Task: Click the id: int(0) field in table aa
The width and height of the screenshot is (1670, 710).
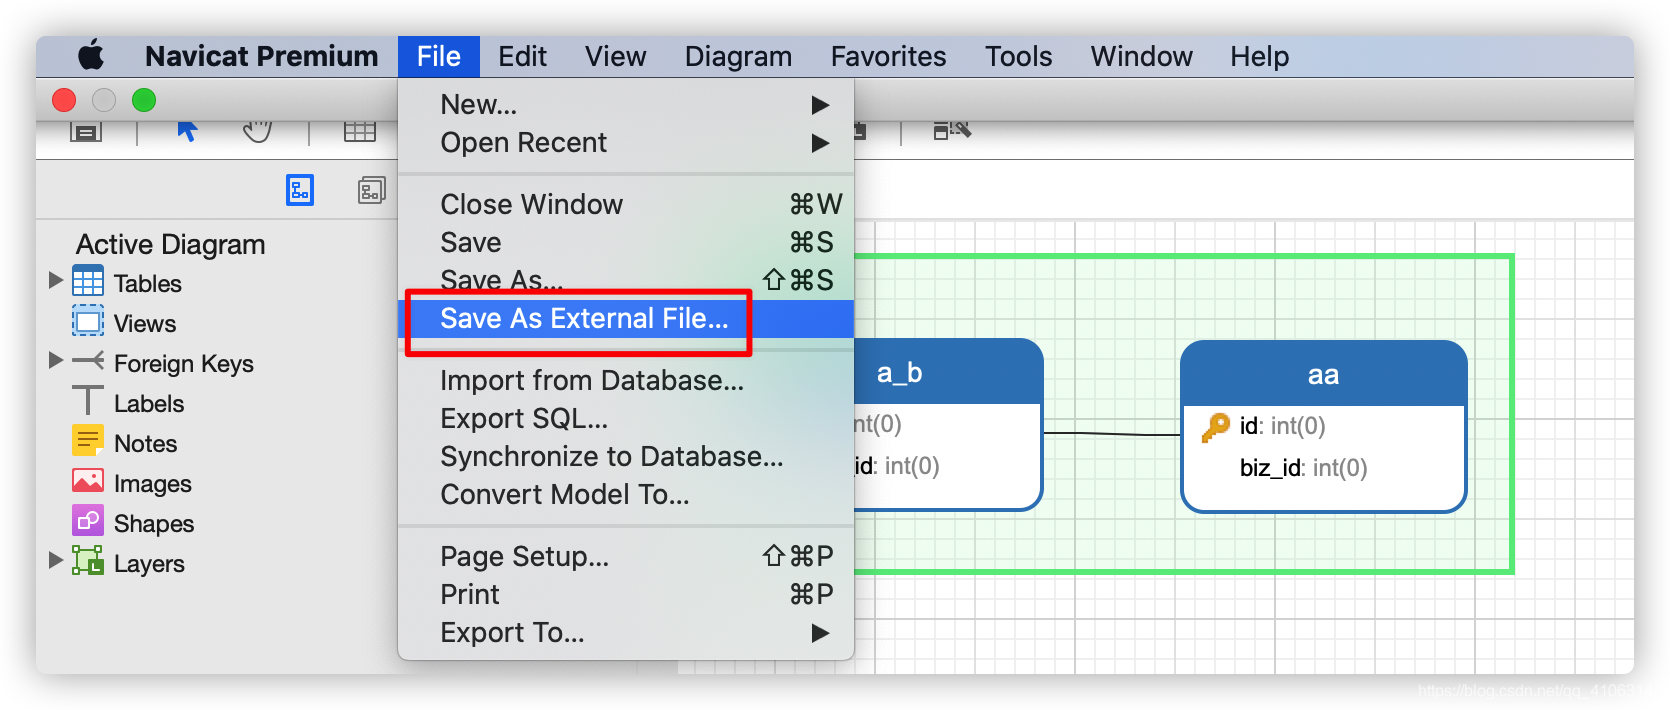Action: (x=1282, y=426)
